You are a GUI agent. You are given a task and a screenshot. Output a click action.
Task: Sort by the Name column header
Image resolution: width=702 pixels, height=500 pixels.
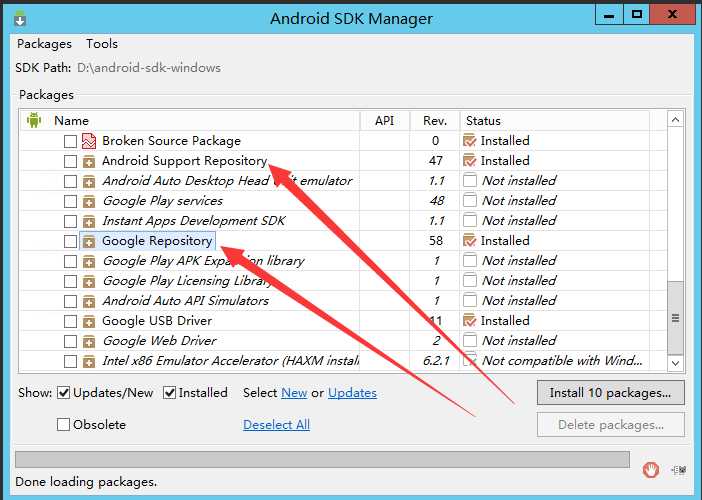pos(189,120)
